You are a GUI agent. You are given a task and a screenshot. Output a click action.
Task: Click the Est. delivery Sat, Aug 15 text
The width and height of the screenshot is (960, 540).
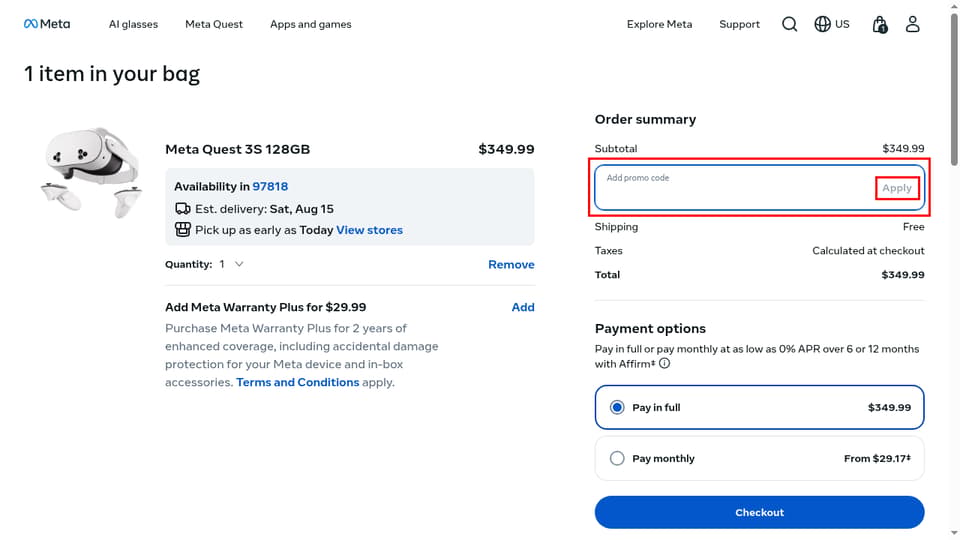264,209
